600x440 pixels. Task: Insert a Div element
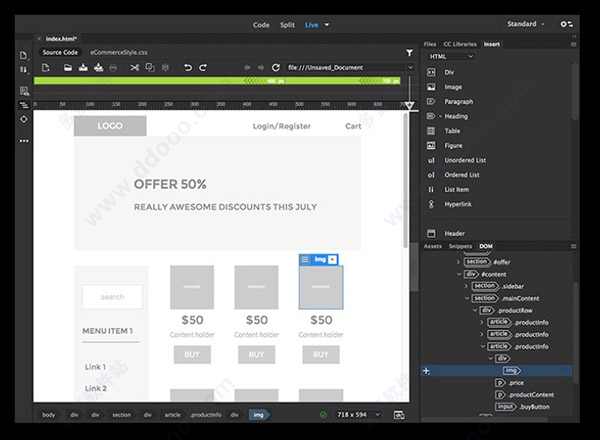point(449,72)
